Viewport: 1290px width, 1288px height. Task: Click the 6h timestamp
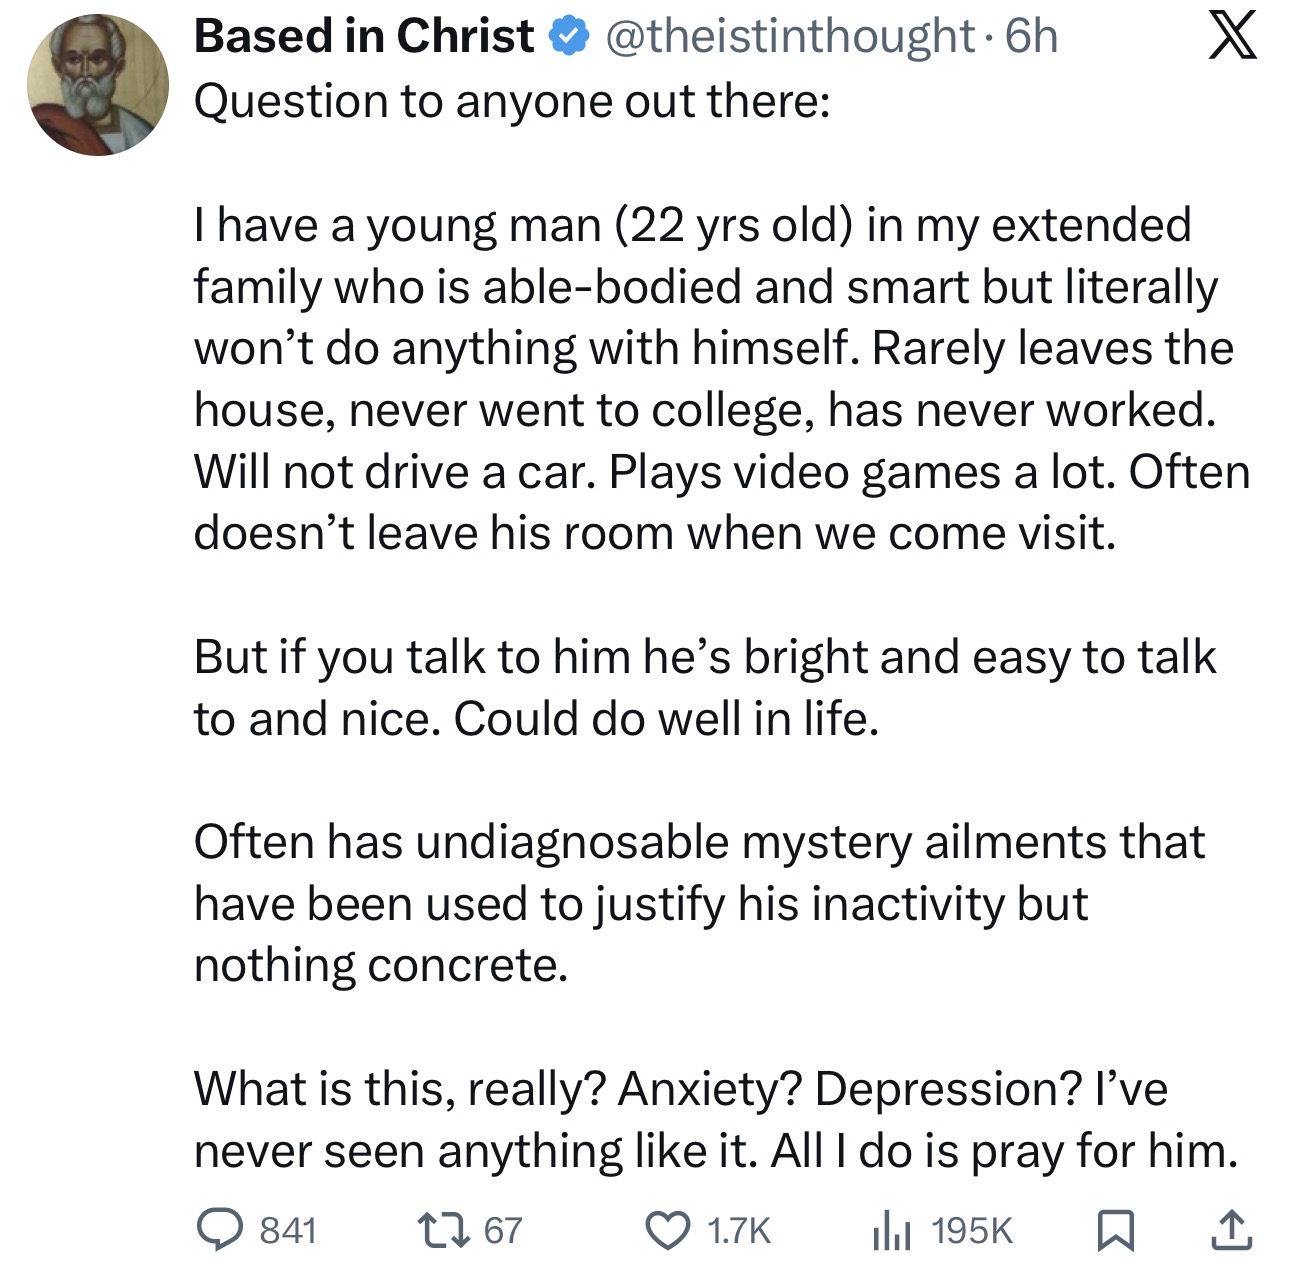coord(1031,37)
